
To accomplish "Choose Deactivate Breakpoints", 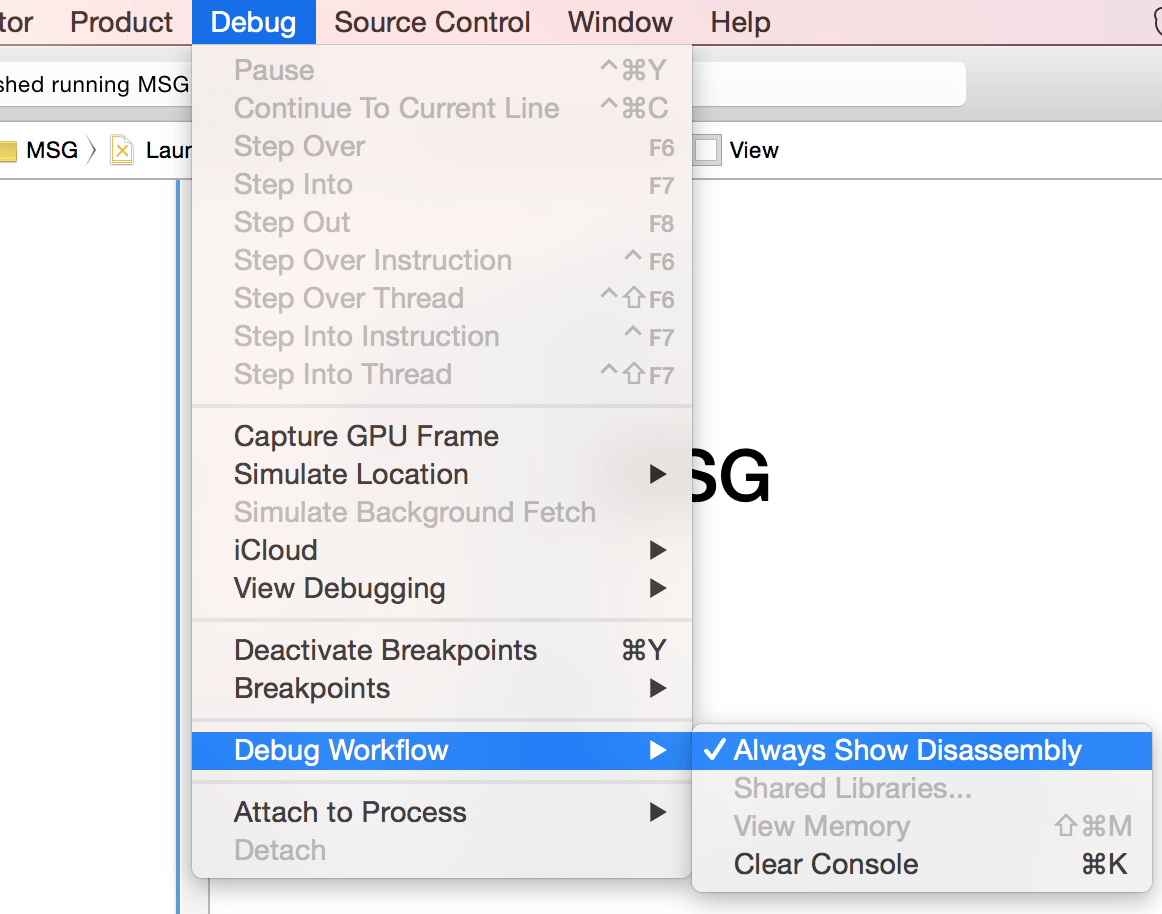I will pyautogui.click(x=385, y=651).
